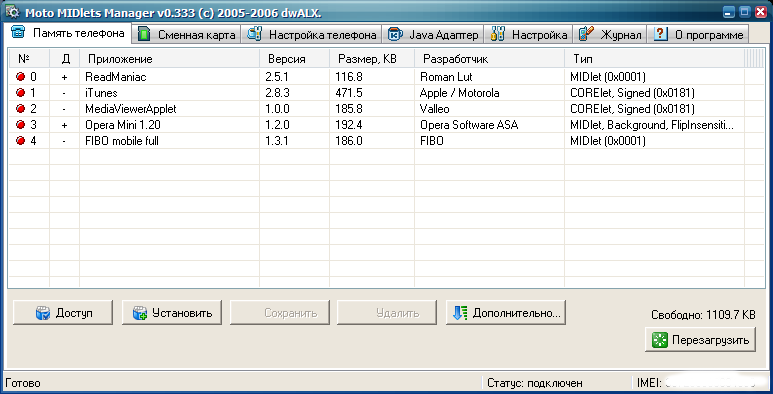773x394 pixels.
Task: Click the red dot icon for Opera Mini row
Action: click(20, 125)
